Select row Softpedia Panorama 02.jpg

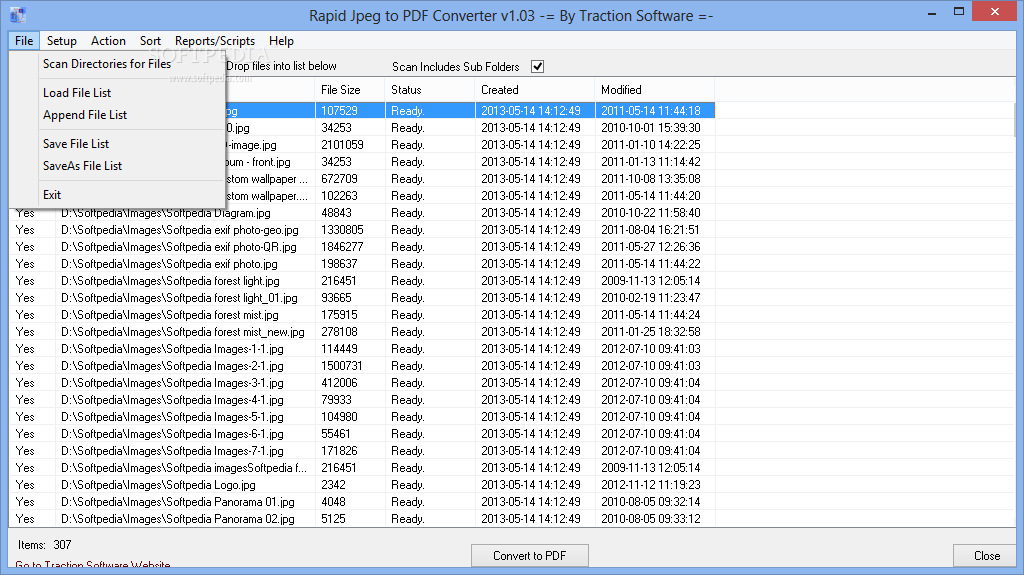(x=362, y=519)
